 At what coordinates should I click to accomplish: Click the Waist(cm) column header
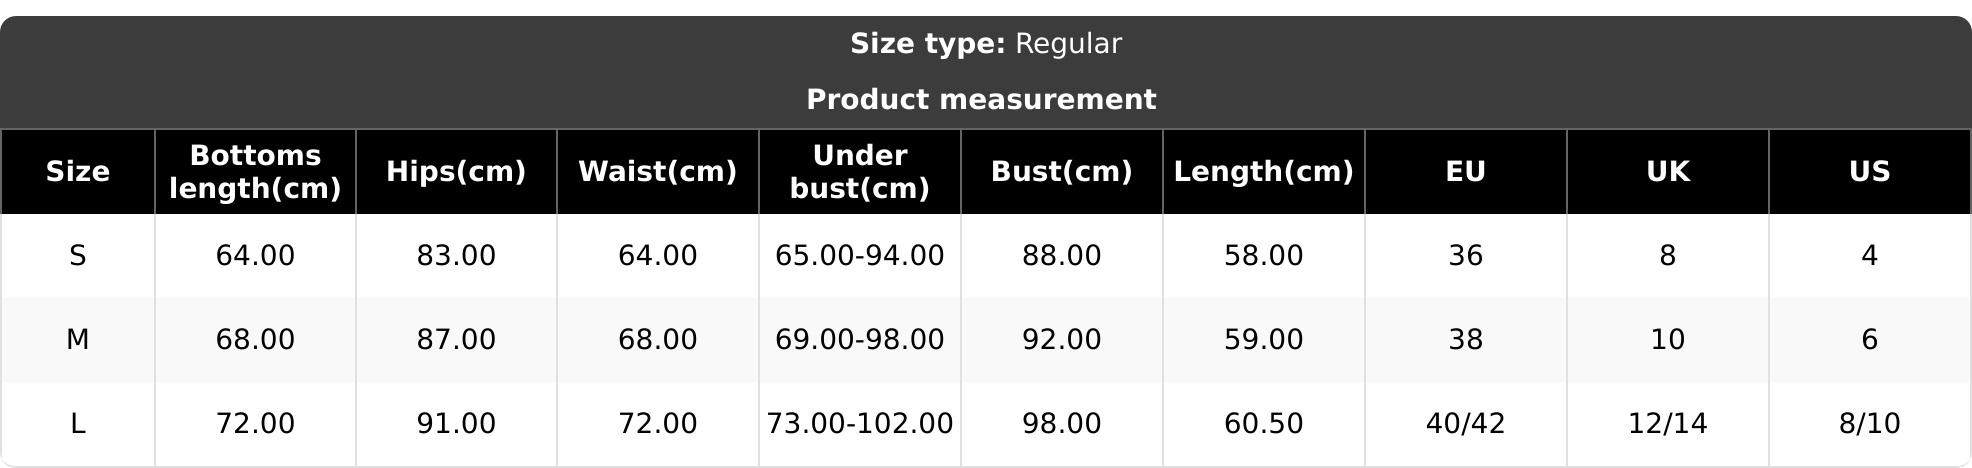(657, 172)
